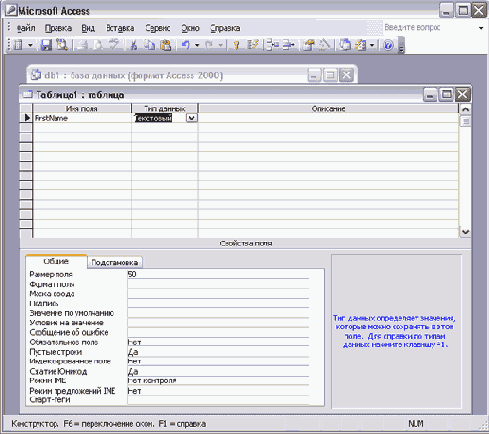The height and width of the screenshot is (434, 489).
Task: Click the Save icon in toolbar
Action: (x=46, y=45)
